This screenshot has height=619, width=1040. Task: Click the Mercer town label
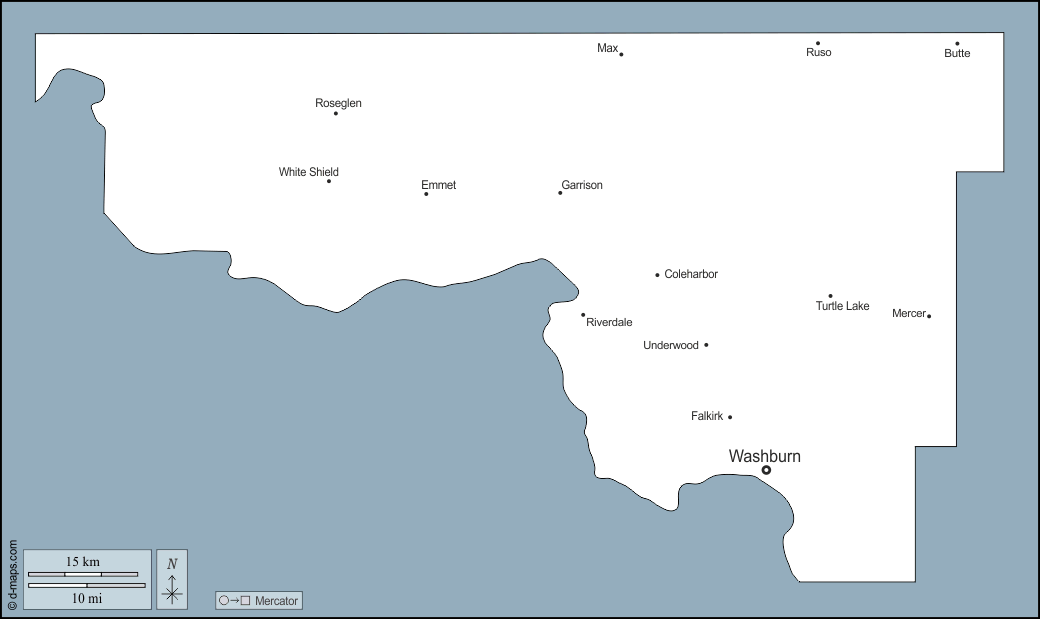click(908, 313)
